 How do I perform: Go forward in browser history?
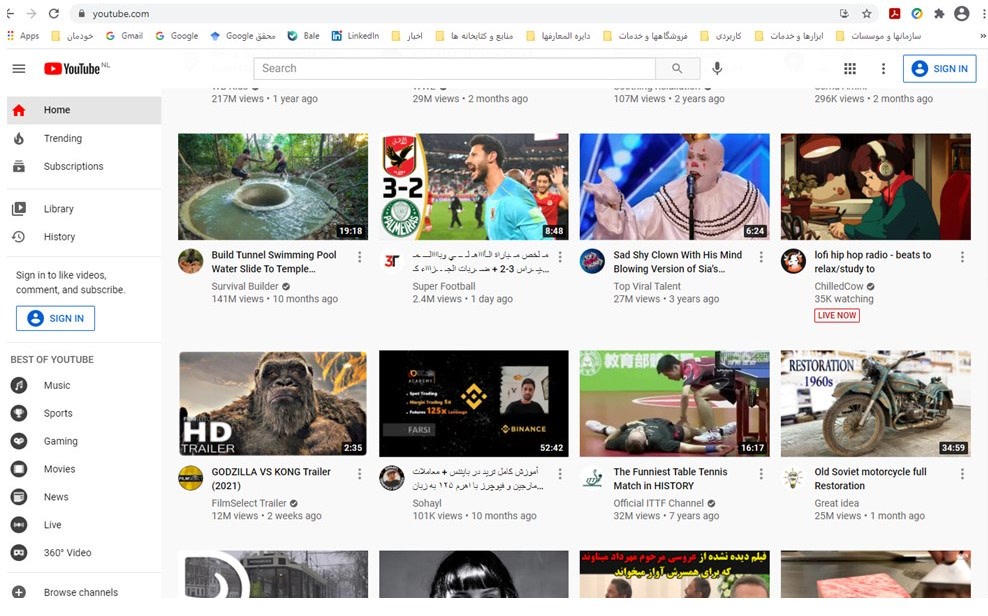coord(32,13)
